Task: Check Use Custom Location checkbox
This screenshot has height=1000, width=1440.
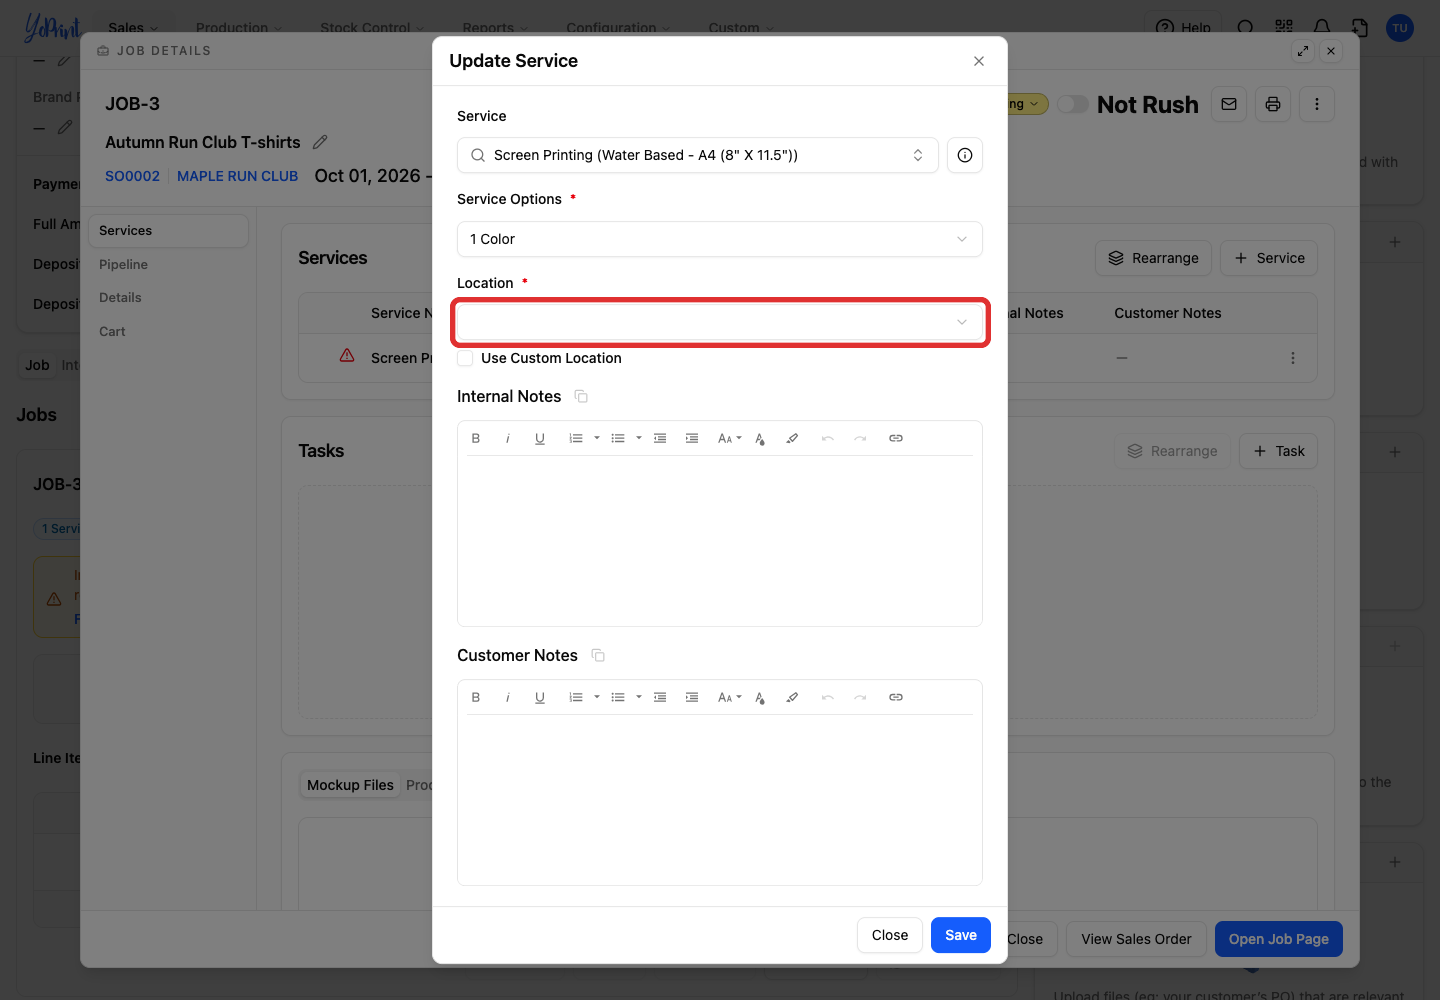Action: point(465,358)
